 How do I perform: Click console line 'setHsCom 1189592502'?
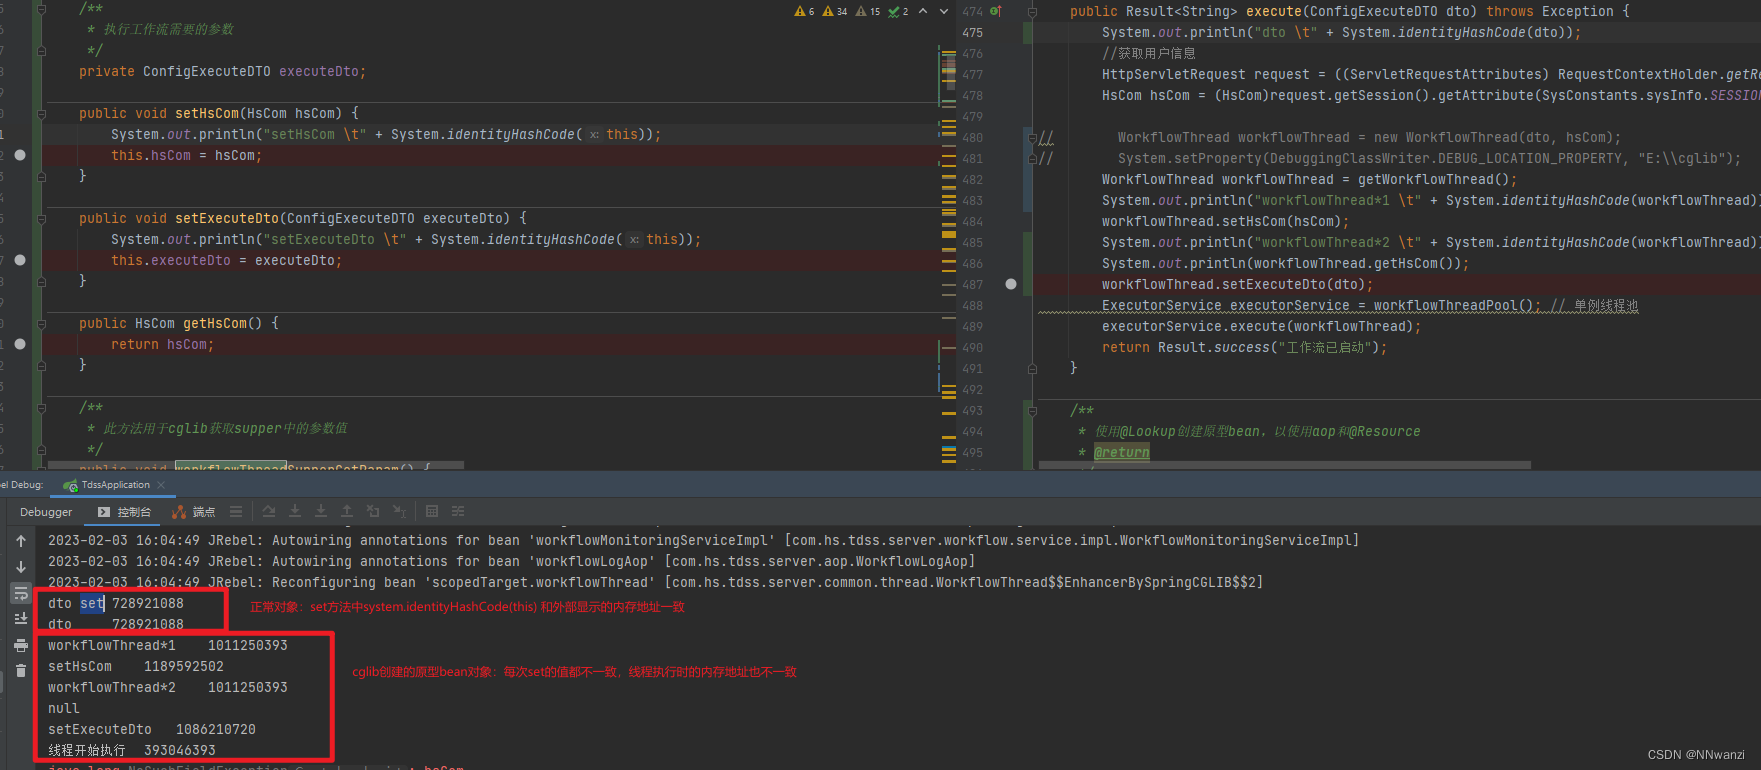click(136, 666)
